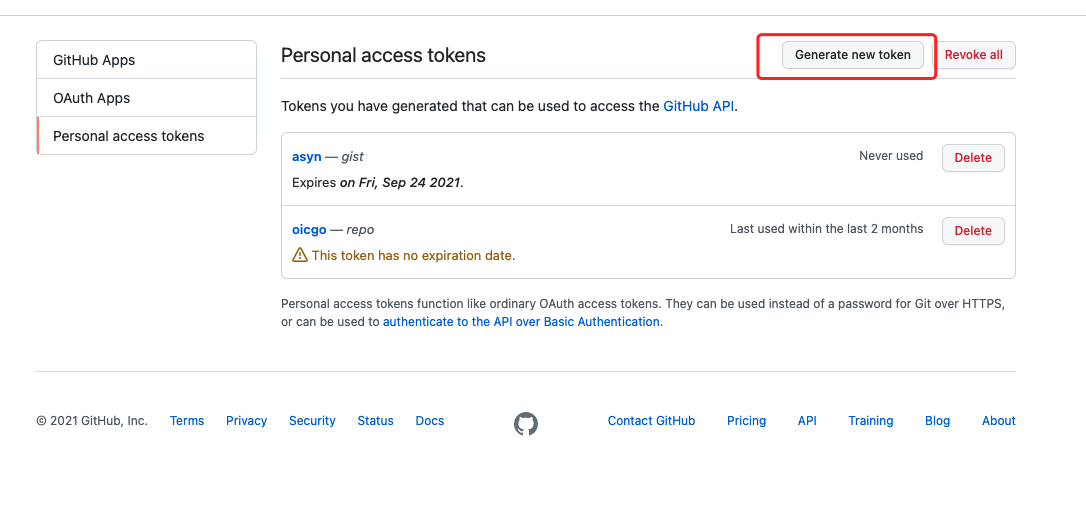Click Contact GitHub in the footer
The height and width of the screenshot is (521, 1086).
(651, 421)
